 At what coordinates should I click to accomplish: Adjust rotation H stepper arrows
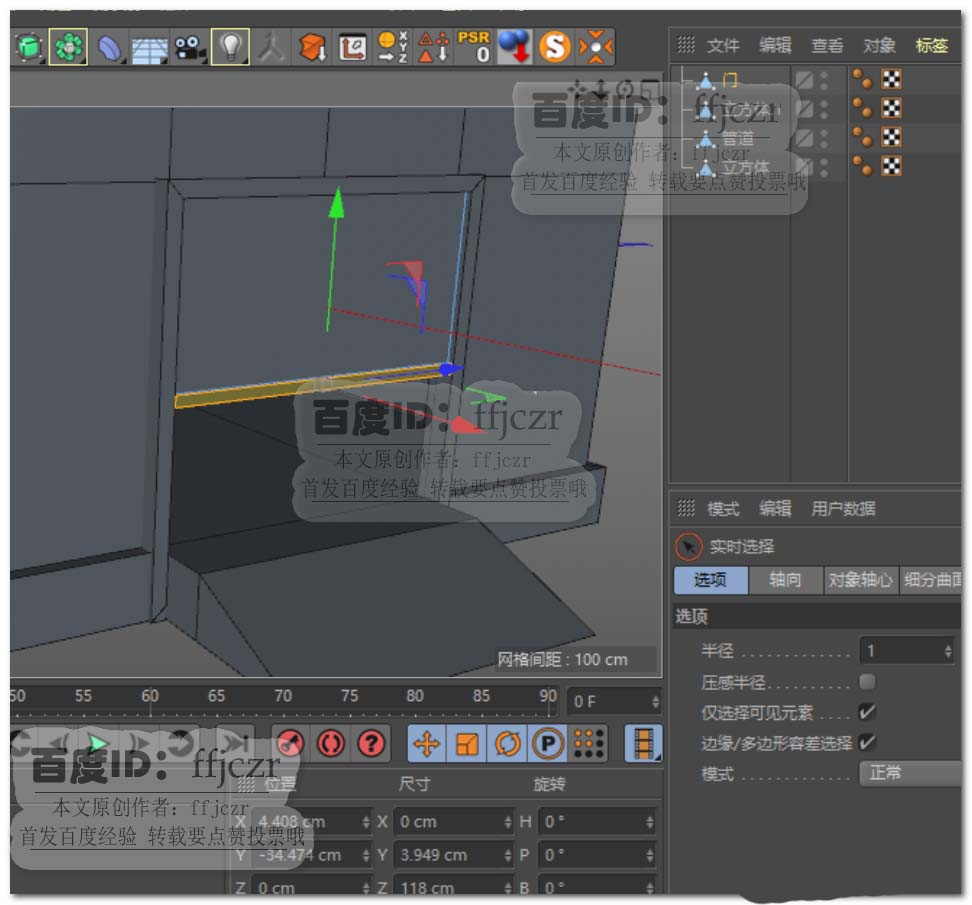click(650, 822)
